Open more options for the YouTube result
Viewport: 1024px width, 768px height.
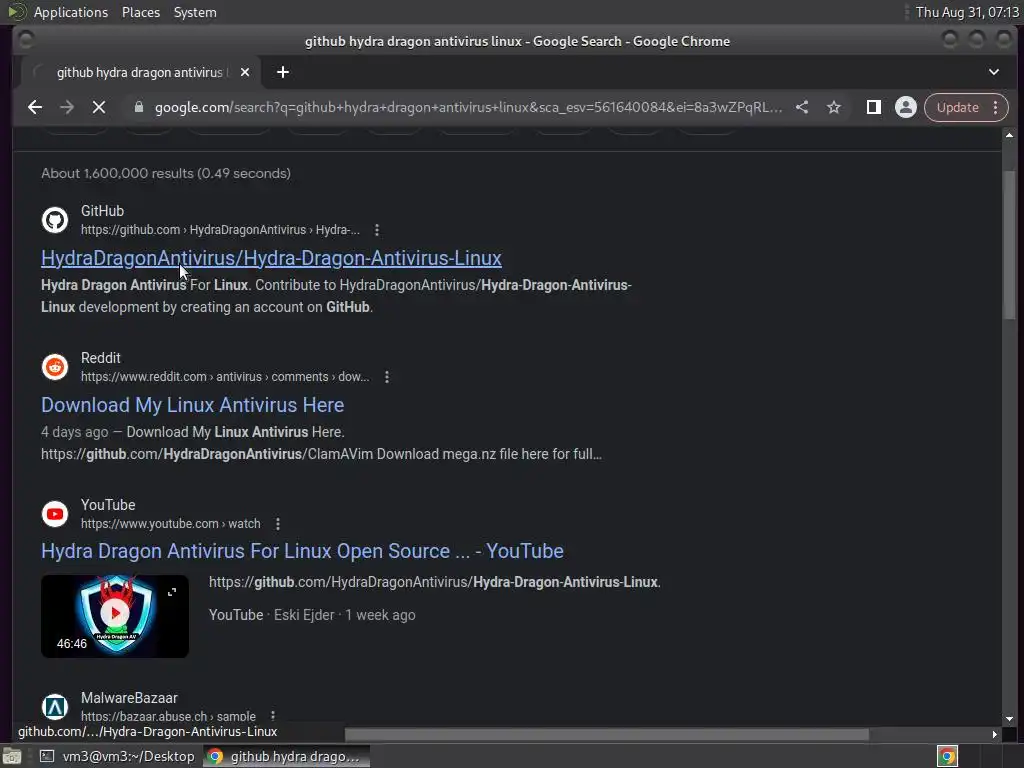[278, 524]
